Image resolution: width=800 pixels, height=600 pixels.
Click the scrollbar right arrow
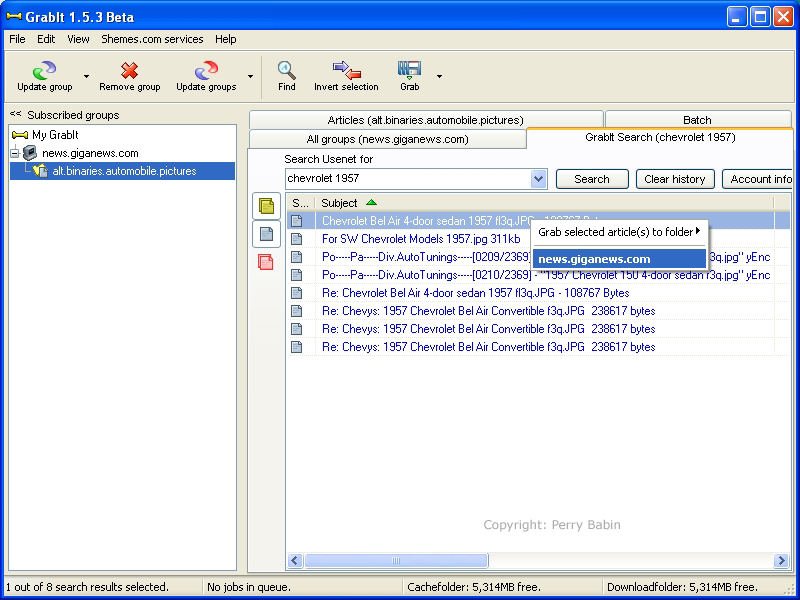[781, 561]
